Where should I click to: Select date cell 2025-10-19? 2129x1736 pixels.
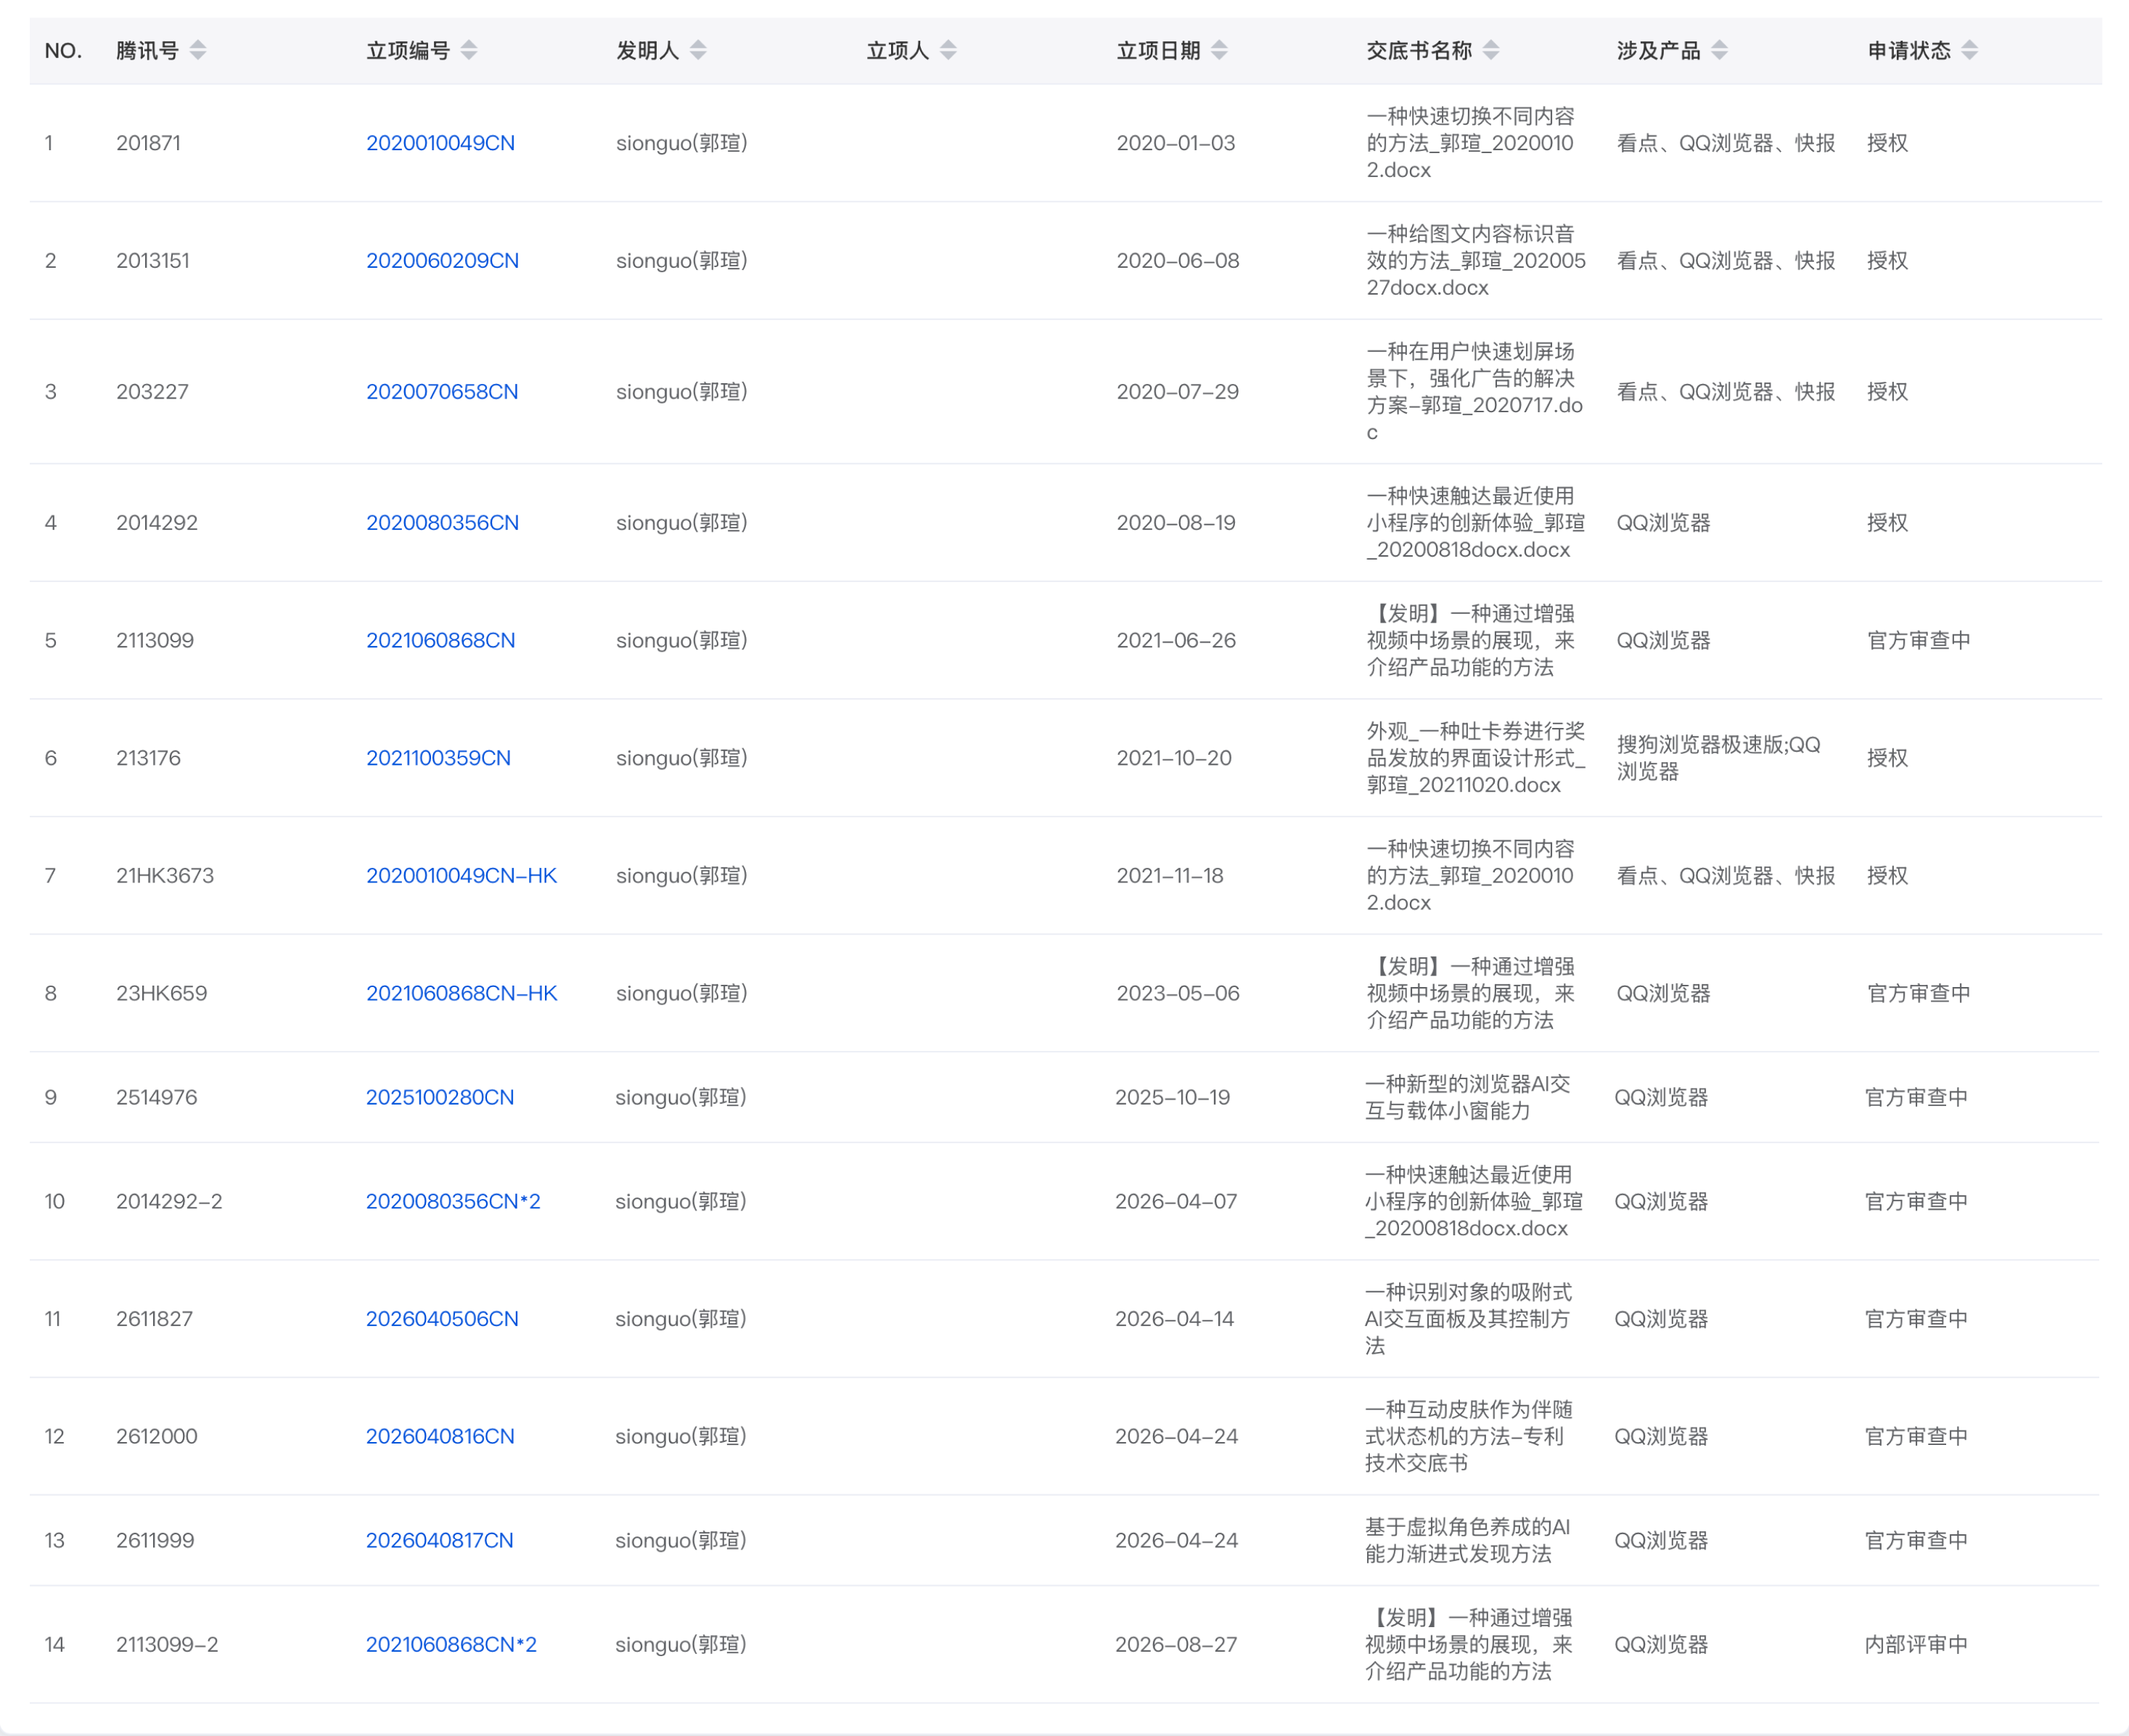1172,1098
